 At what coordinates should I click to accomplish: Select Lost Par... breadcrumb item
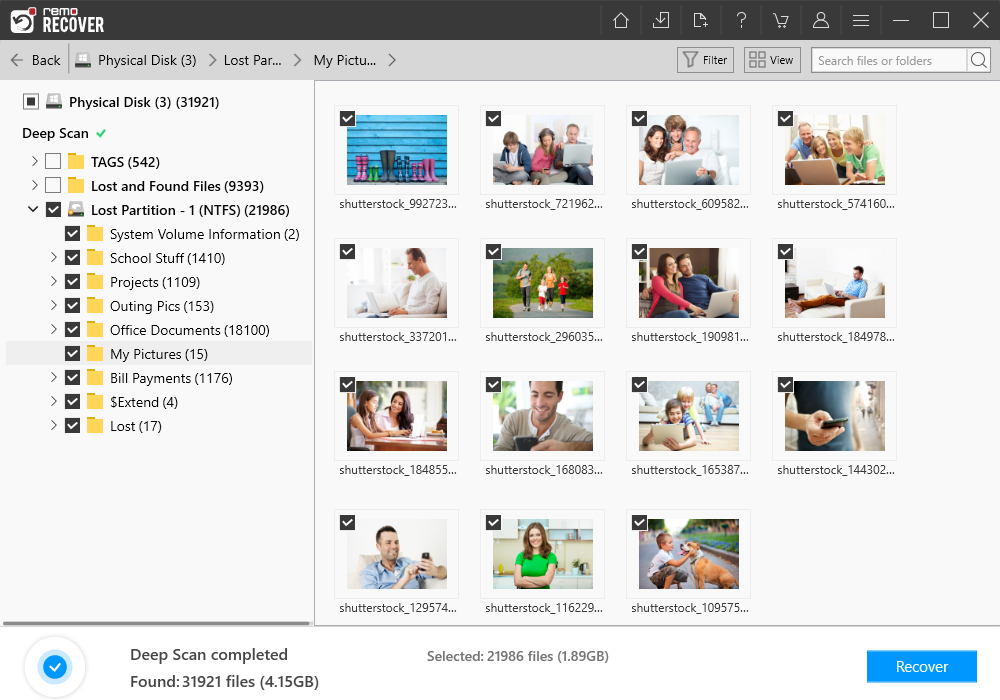[252, 60]
